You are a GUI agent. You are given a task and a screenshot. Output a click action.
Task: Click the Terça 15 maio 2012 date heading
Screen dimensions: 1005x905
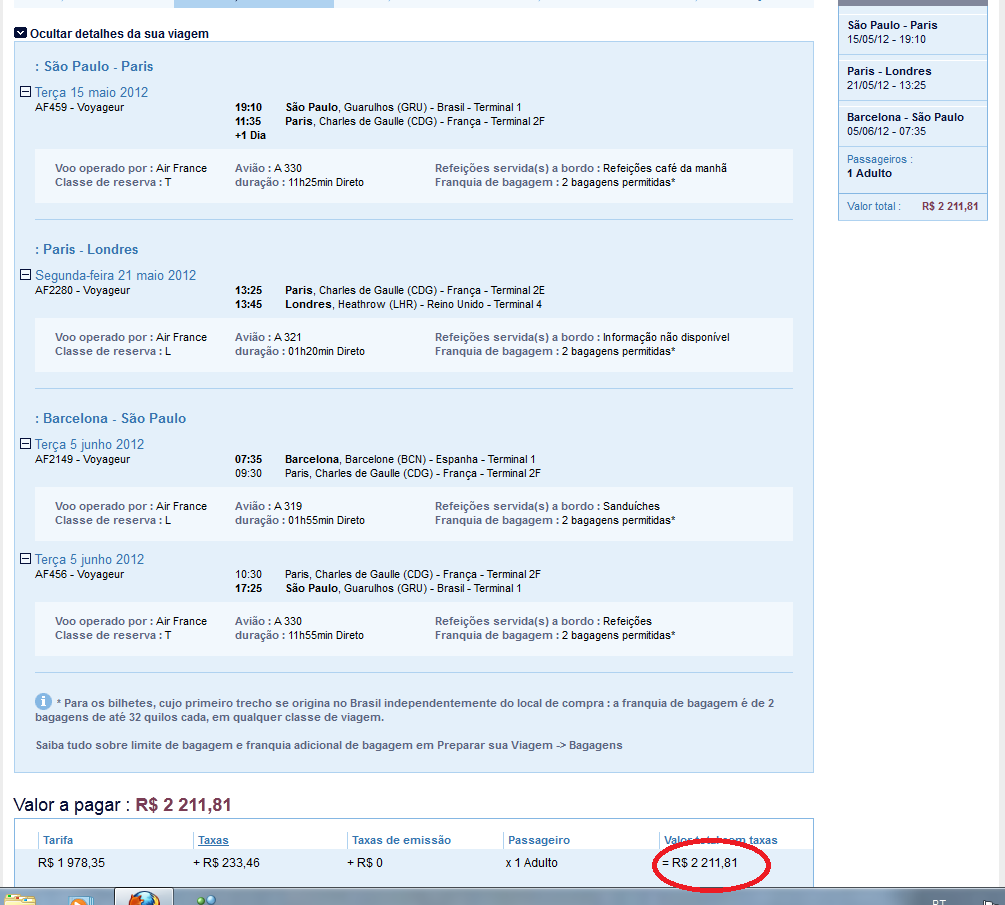(91, 92)
